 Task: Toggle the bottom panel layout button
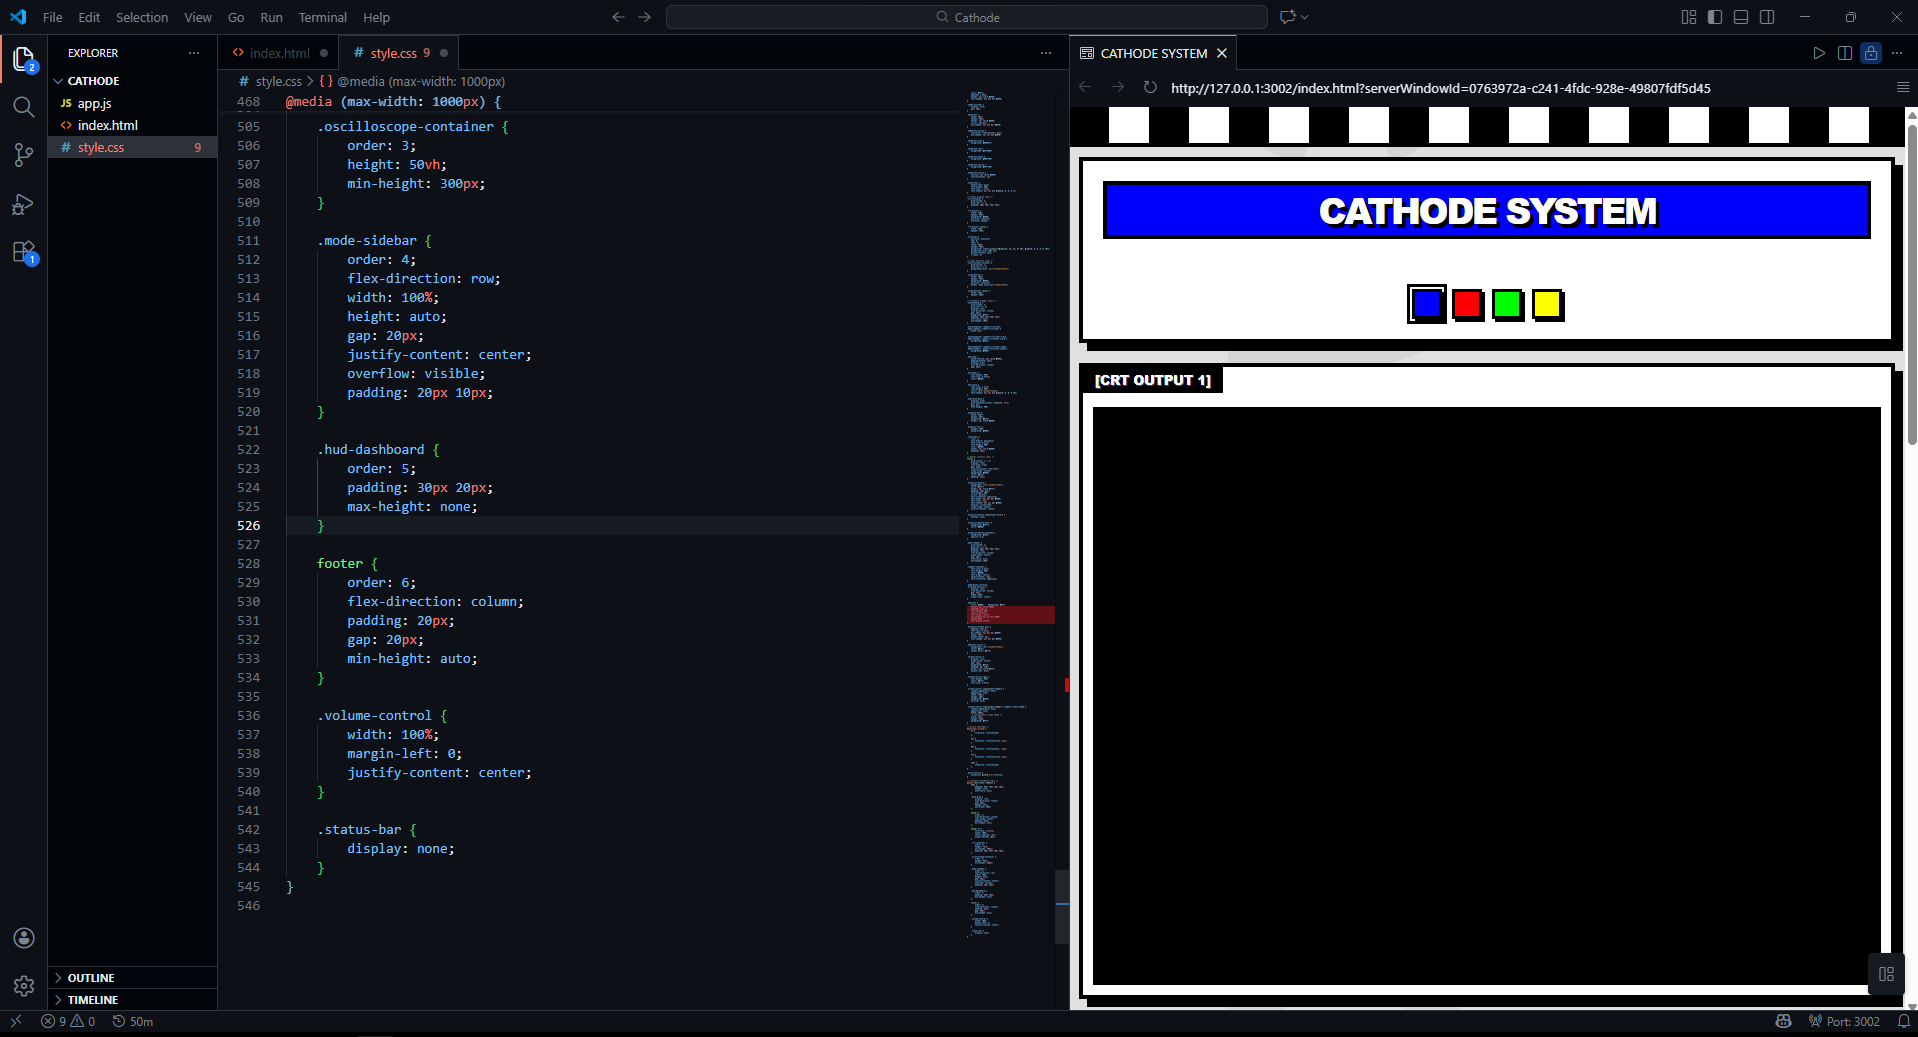pos(1741,17)
